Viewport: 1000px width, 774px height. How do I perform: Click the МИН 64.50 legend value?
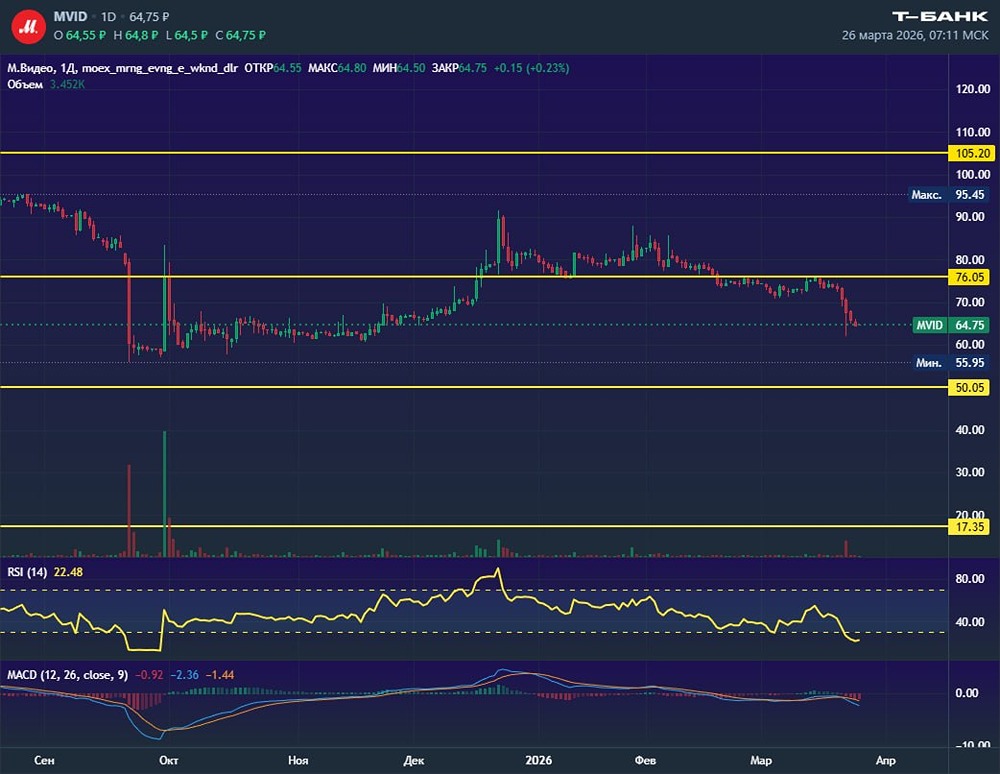point(399,68)
